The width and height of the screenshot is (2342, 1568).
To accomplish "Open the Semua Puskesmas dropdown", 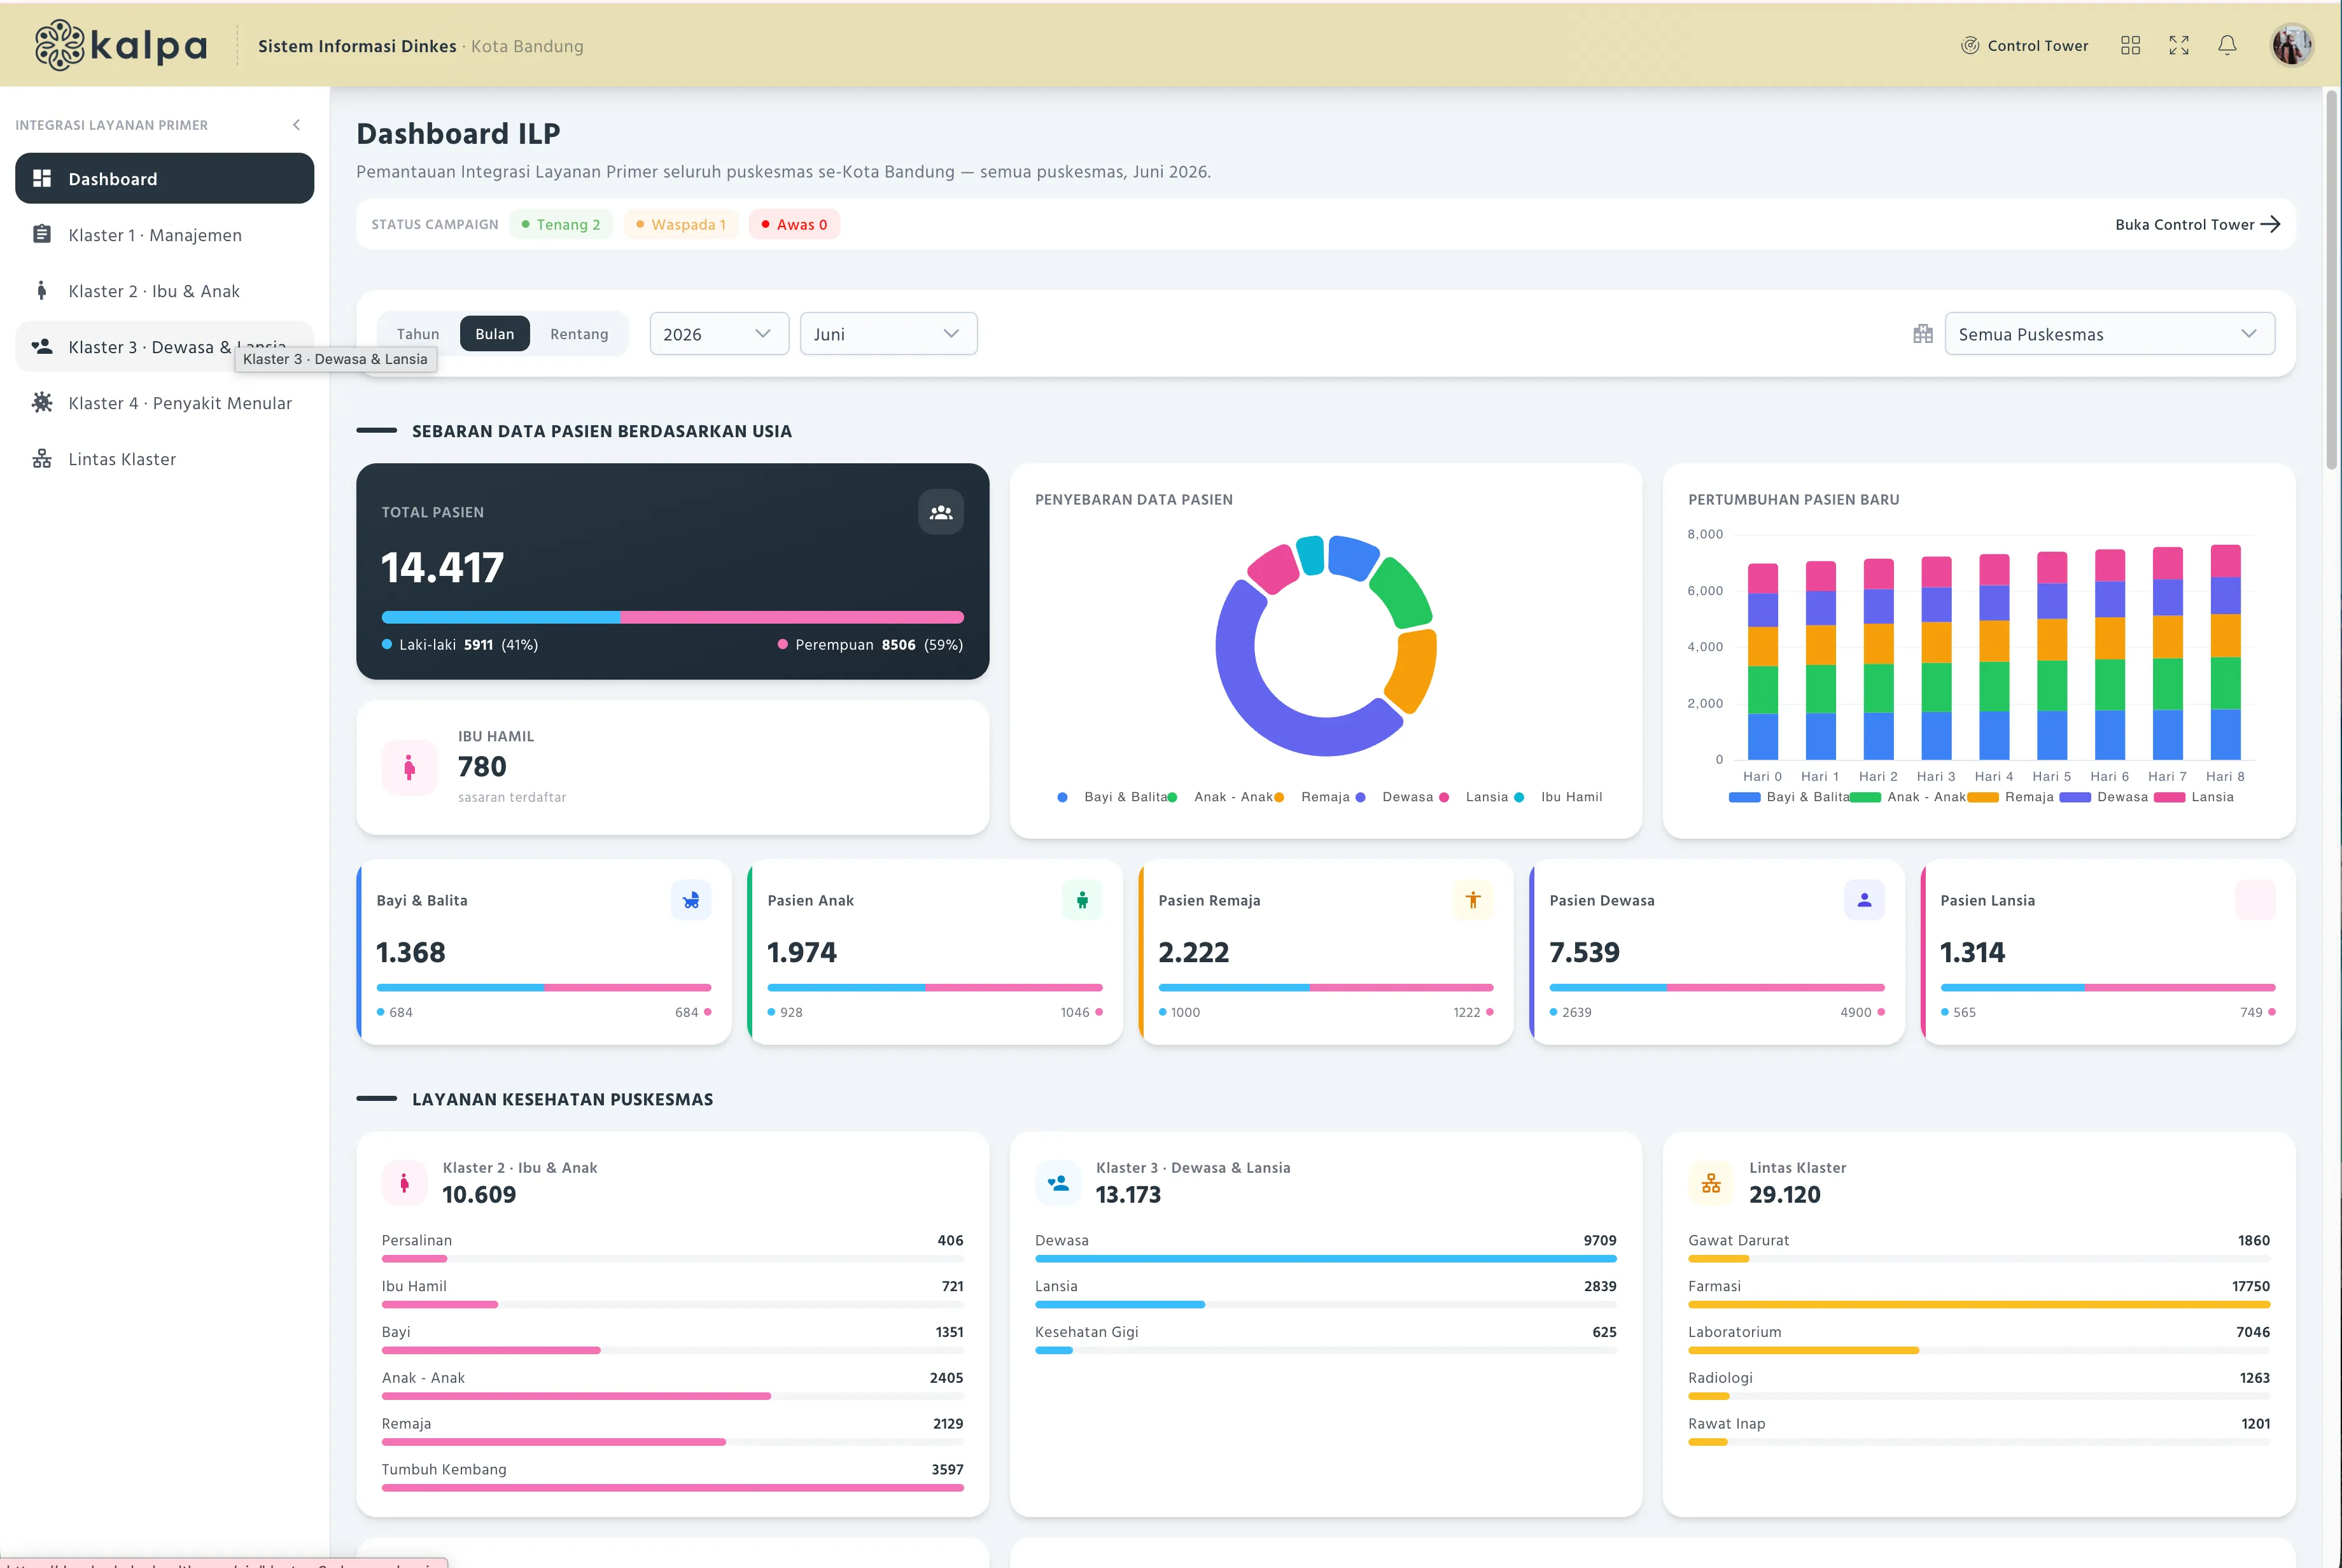I will (x=2110, y=334).
